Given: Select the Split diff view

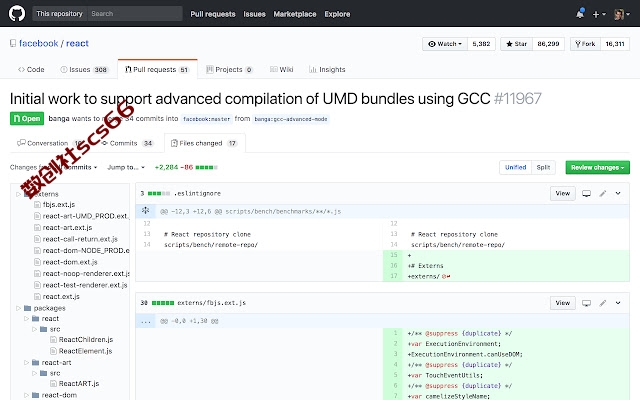Looking at the screenshot, I should (543, 167).
